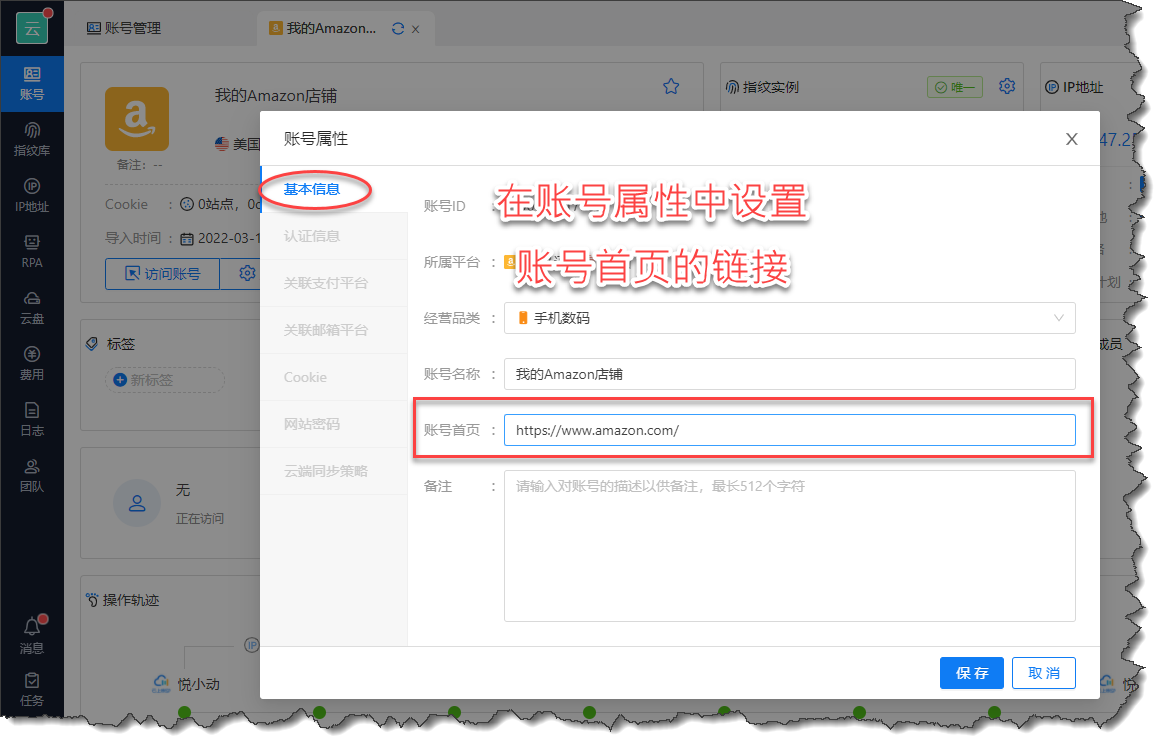The image size is (1168, 753).
Task: Click the 取消 button
Action: click(1044, 673)
